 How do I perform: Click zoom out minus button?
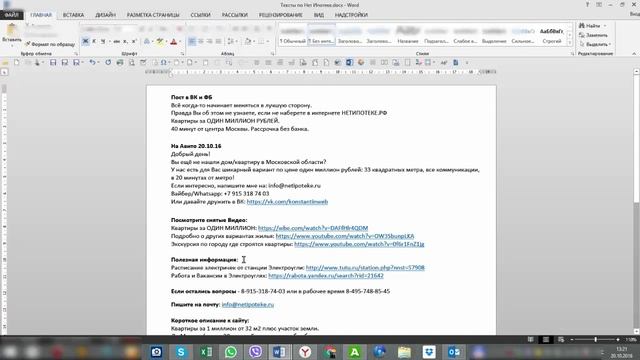(x=572, y=340)
